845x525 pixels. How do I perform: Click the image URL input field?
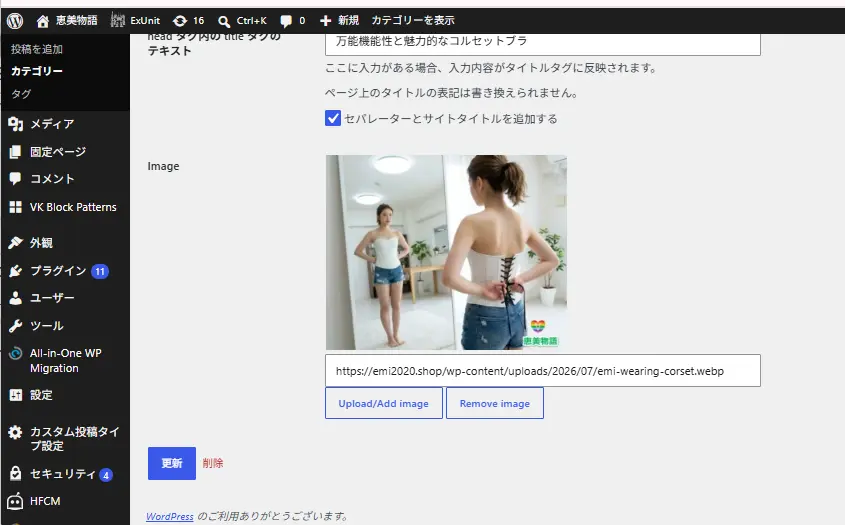[543, 370]
